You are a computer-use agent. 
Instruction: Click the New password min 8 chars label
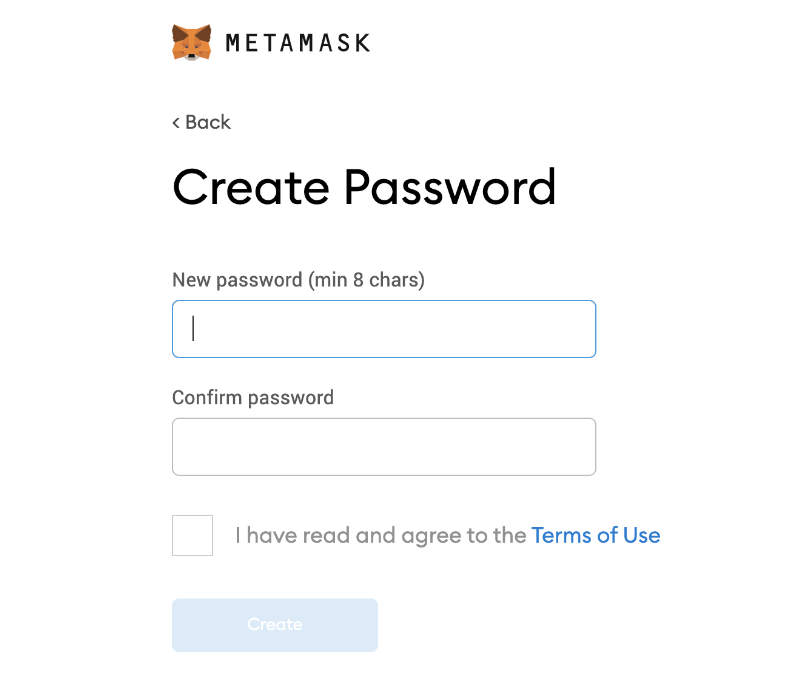click(x=297, y=280)
